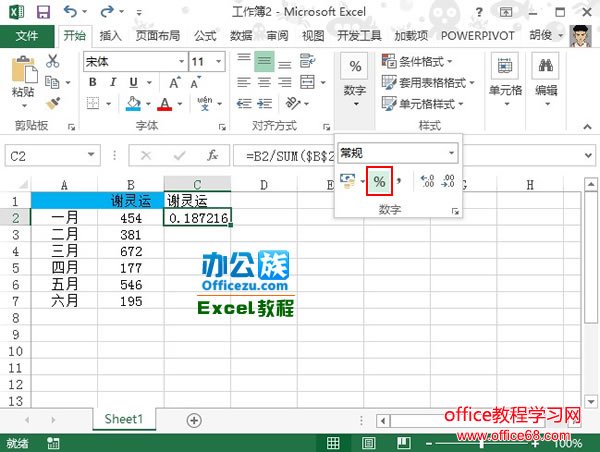Click the Paste clipboard icon

point(24,69)
